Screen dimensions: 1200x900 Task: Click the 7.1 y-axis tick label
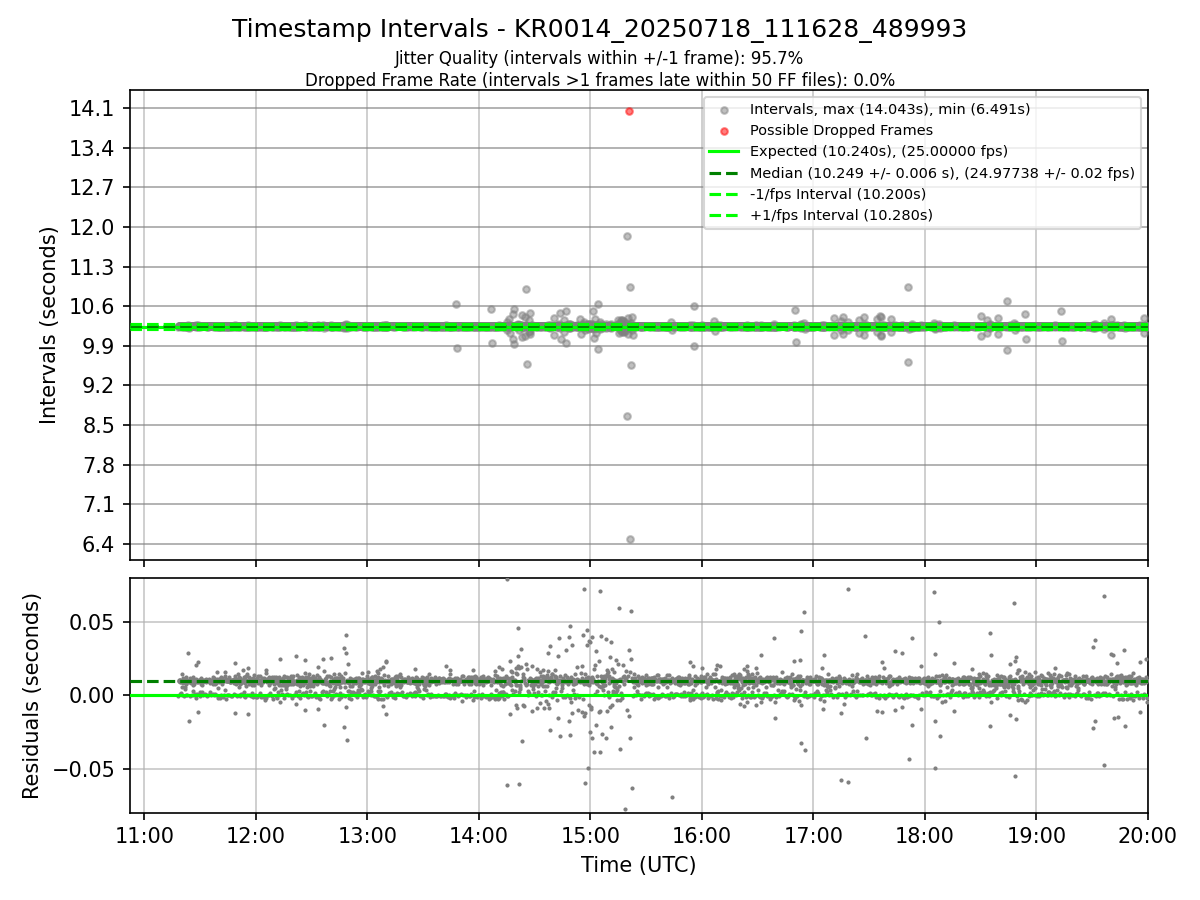click(x=98, y=504)
